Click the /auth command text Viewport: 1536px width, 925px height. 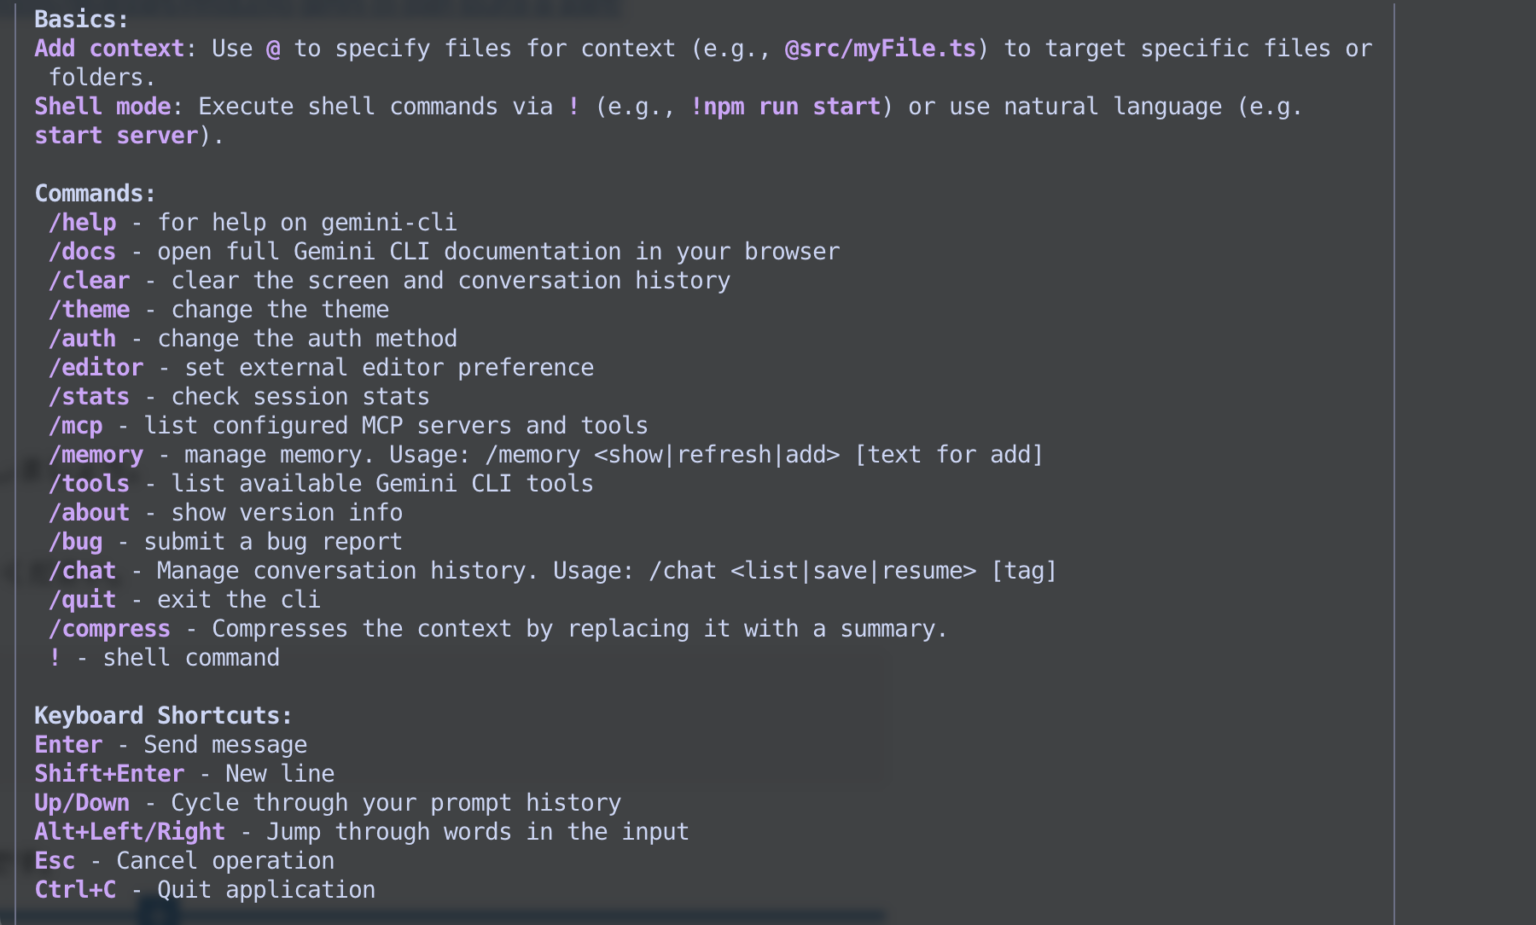click(82, 338)
